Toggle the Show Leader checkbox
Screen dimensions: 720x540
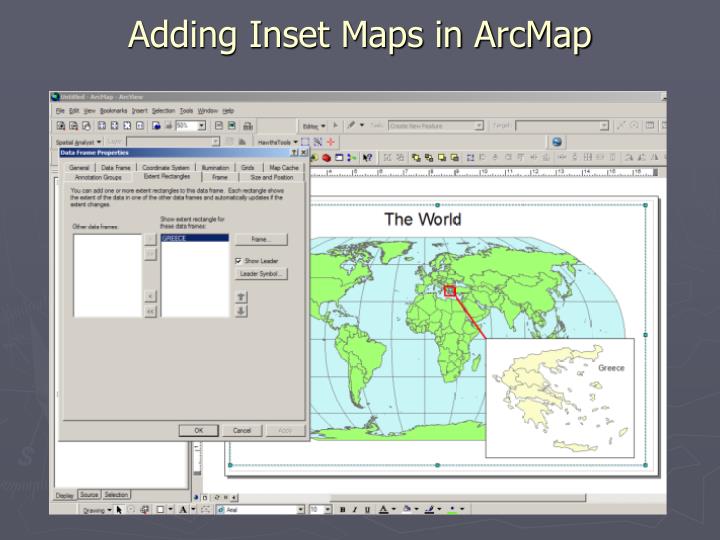(238, 260)
